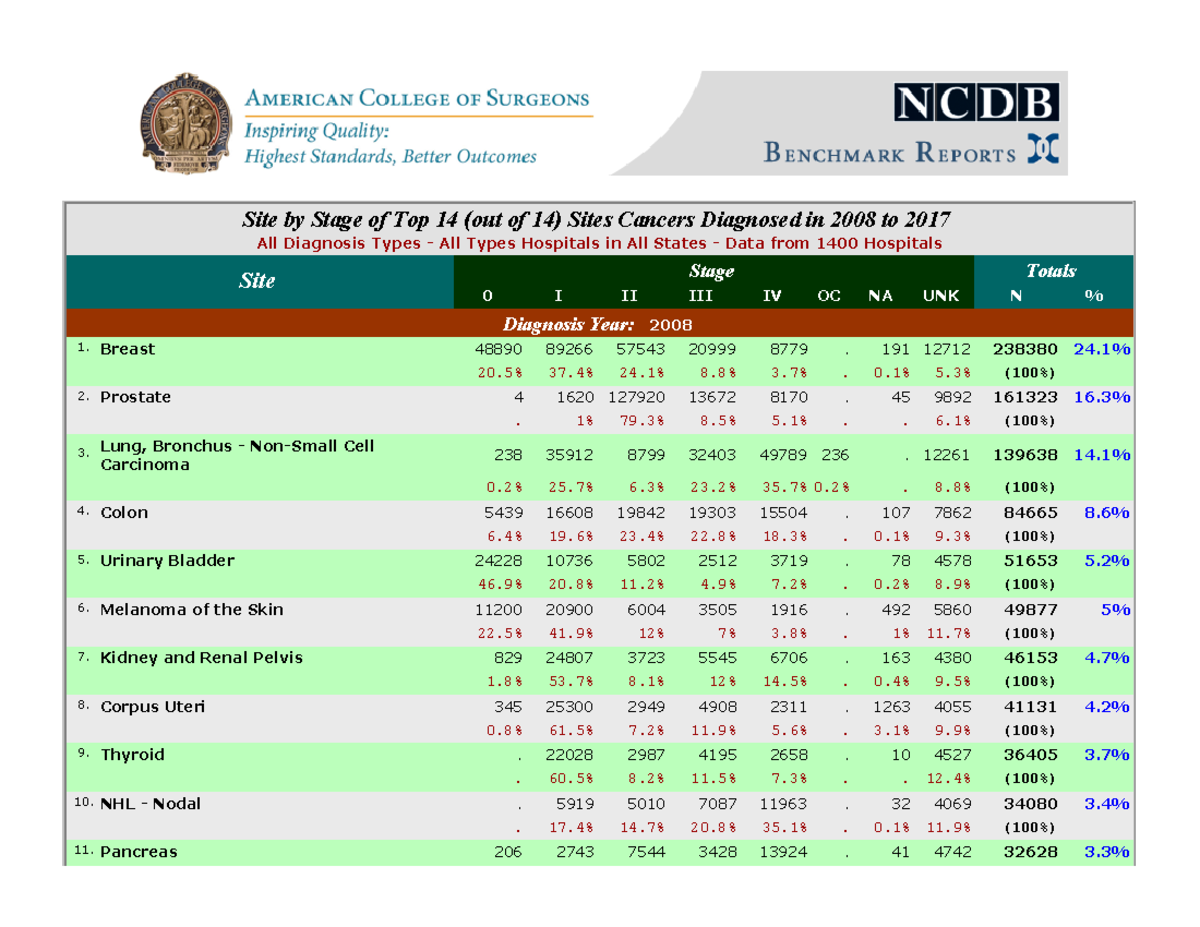1200x927 pixels.
Task: Click the Urinary Bladder stage 0 value 24228
Action: tap(500, 560)
